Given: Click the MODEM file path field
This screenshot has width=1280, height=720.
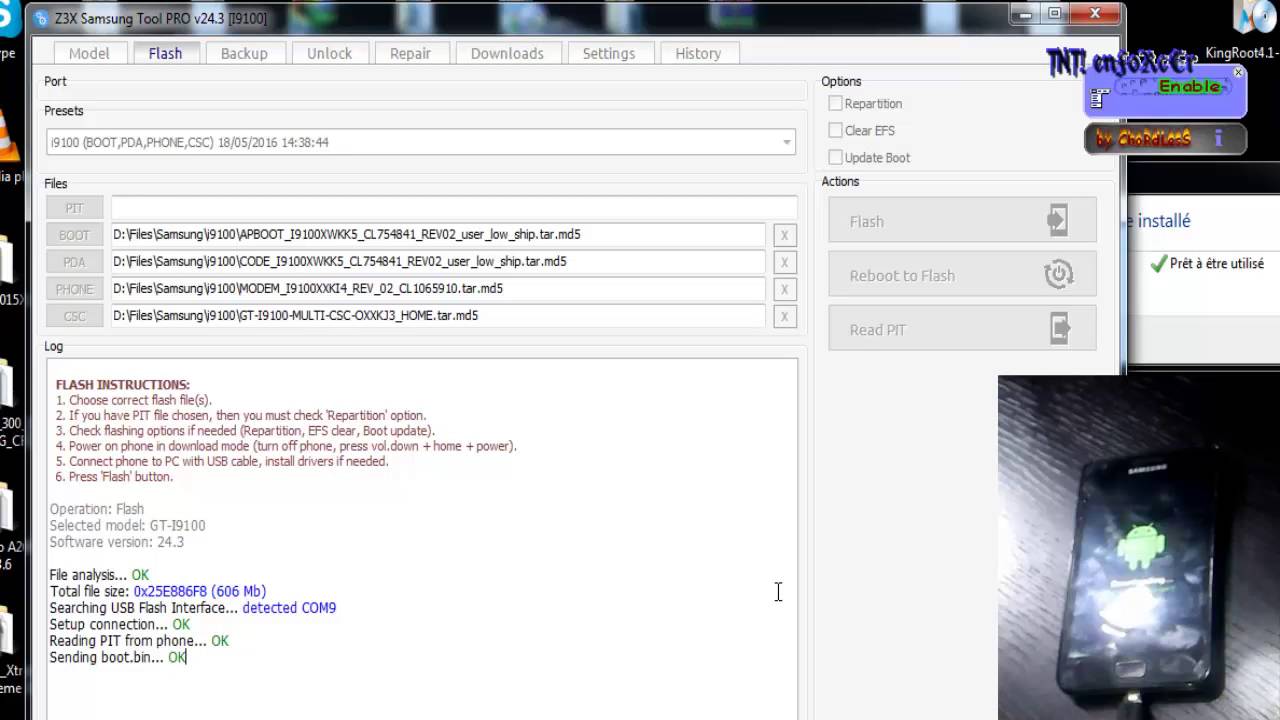Looking at the screenshot, I should [438, 288].
